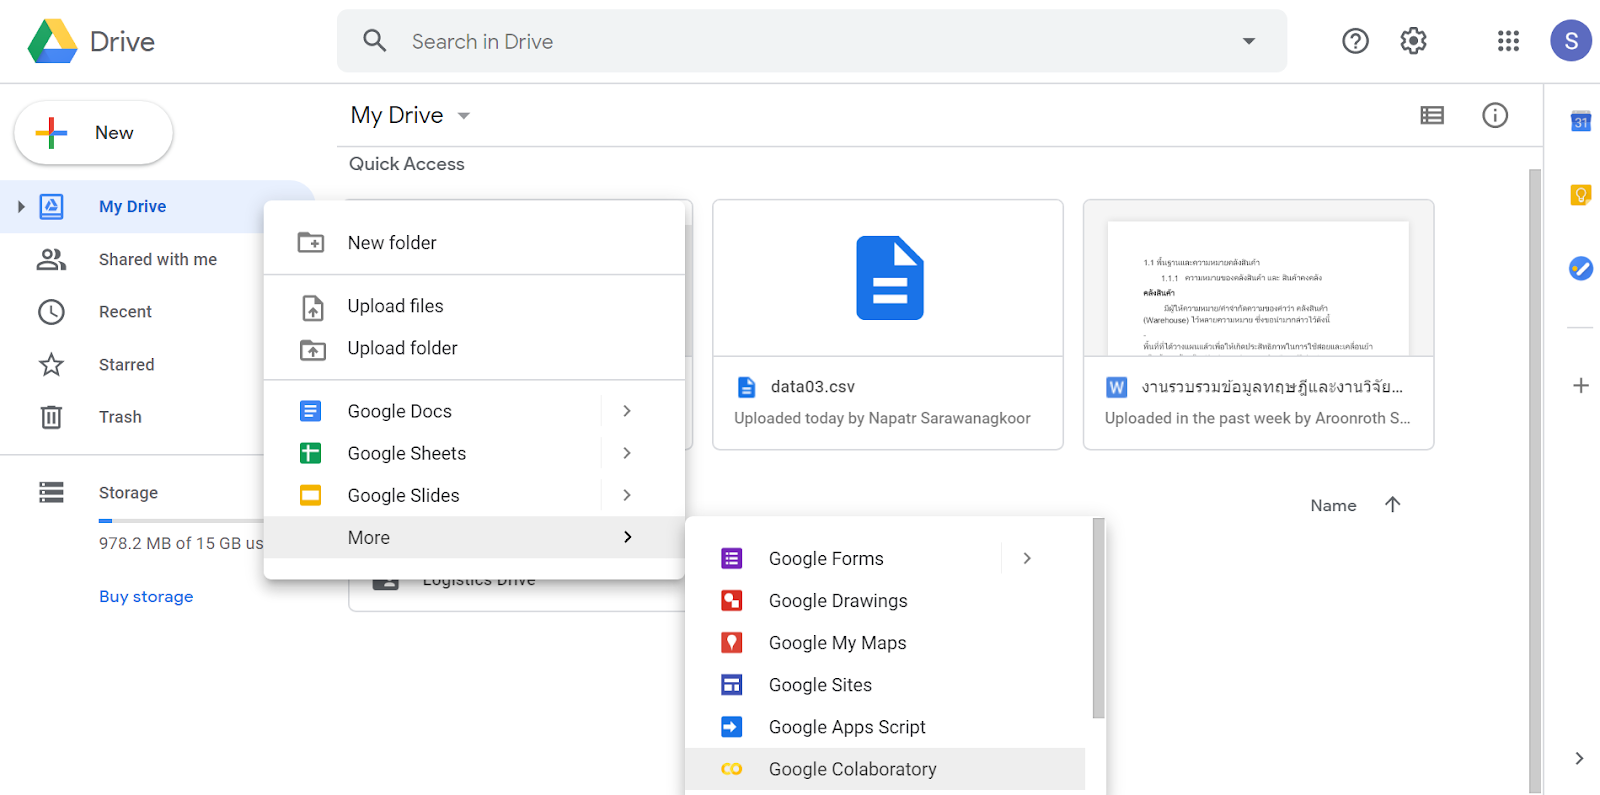1600x795 pixels.
Task: Expand Google Forms submenu arrow
Action: 1027,559
